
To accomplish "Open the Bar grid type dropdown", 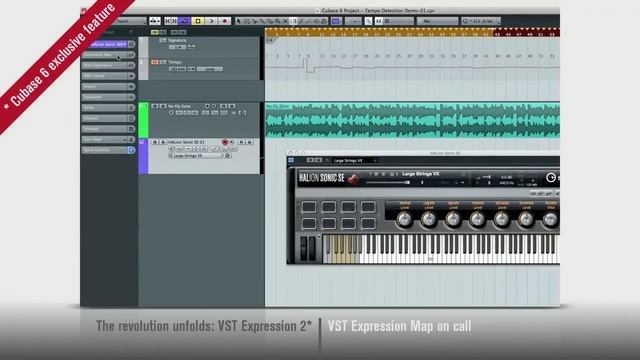I will tap(437, 21).
